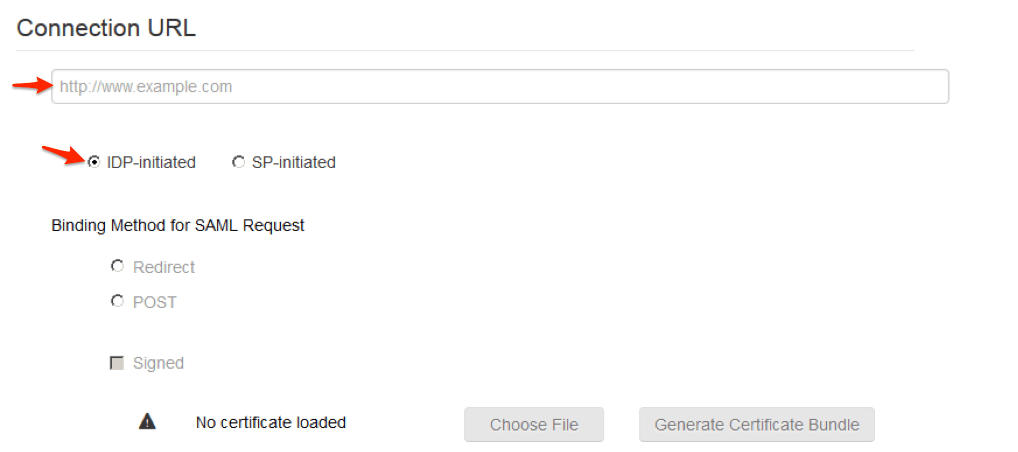The height and width of the screenshot is (452, 1018).
Task: Click the Connection URL heading
Action: 106,28
